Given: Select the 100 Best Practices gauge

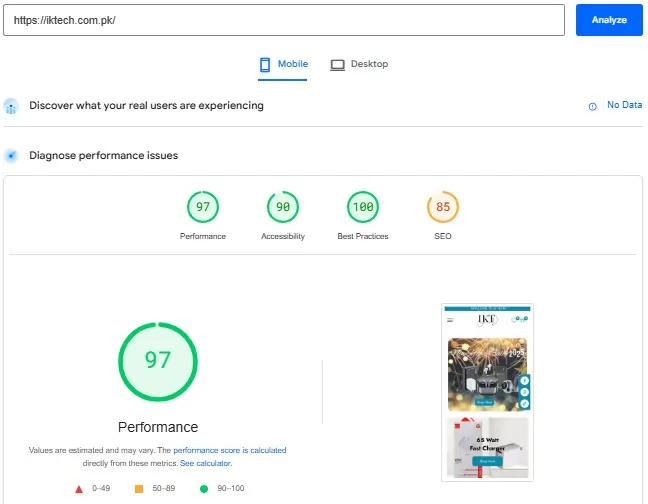Looking at the screenshot, I should [363, 207].
